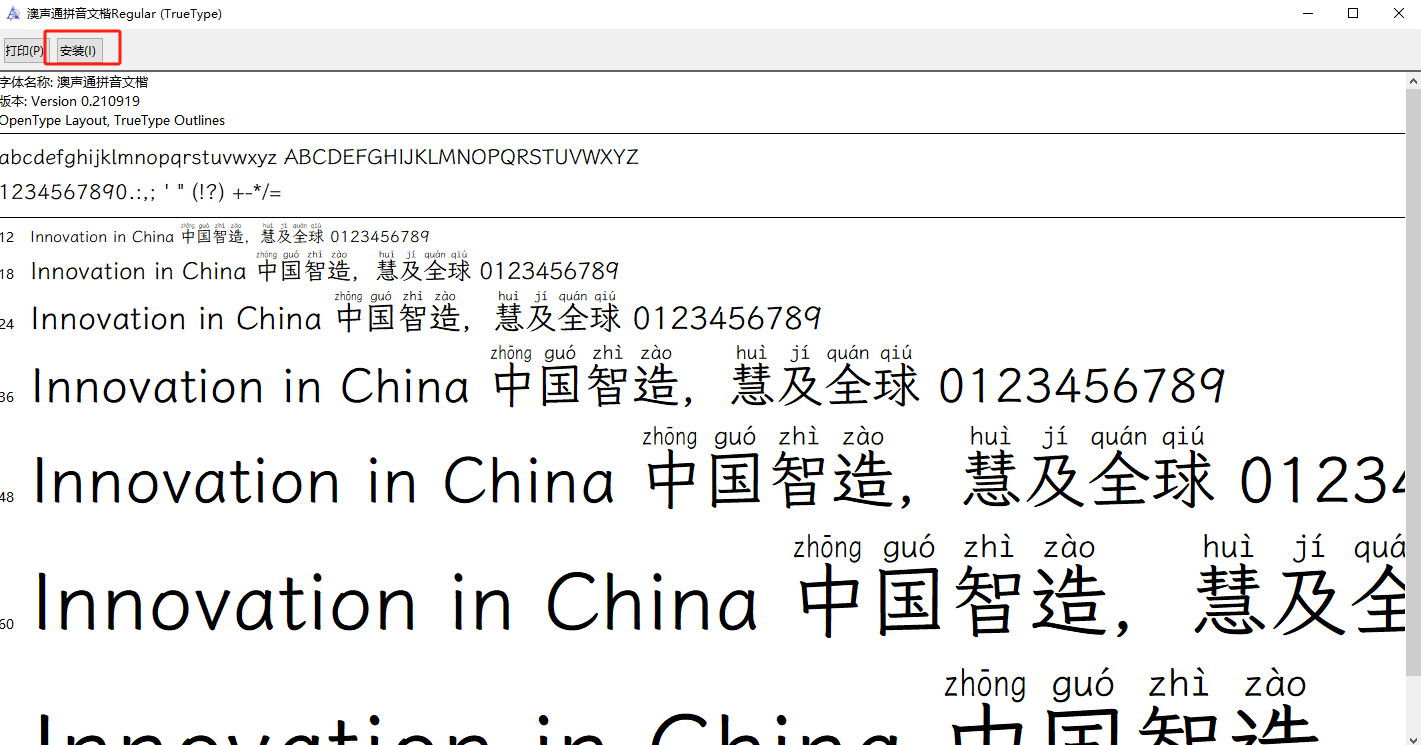The height and width of the screenshot is (745, 1421).
Task: Click the lowercase and uppercase alphabet sample line
Action: [x=319, y=157]
